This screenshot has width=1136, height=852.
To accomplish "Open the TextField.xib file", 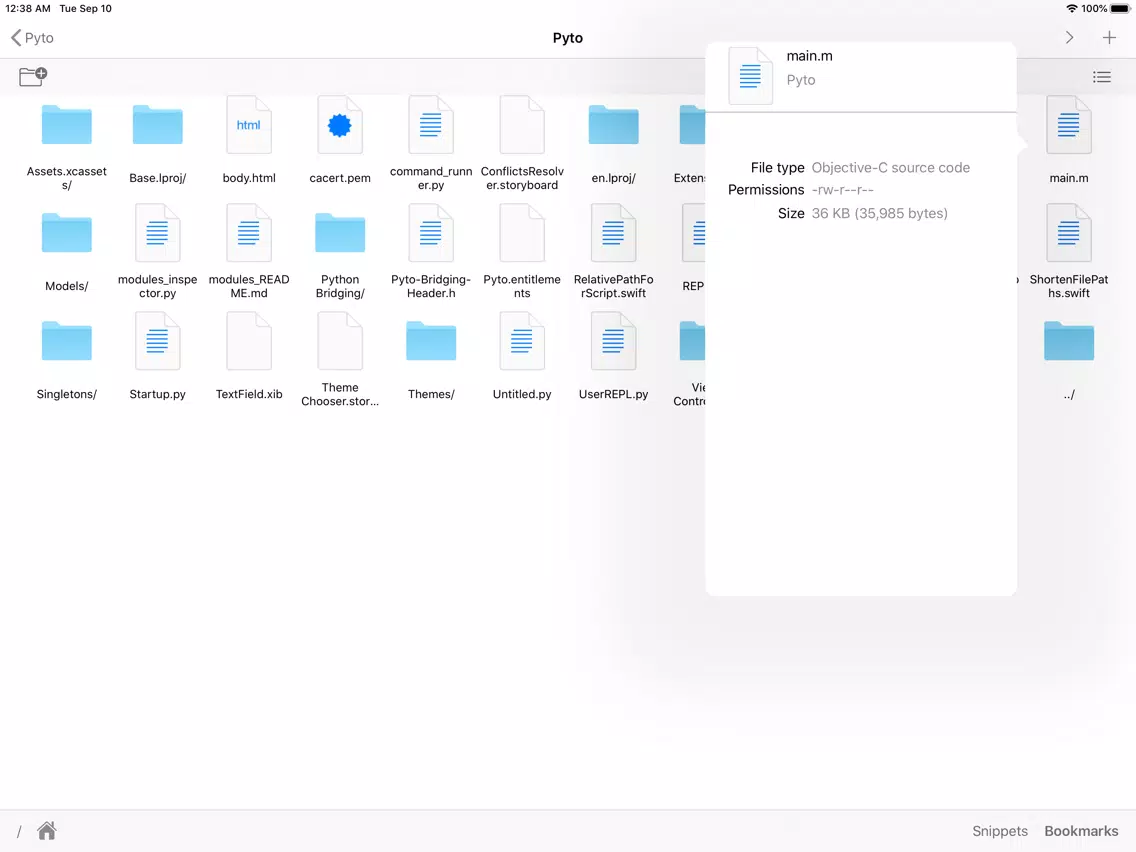I will coord(248,341).
